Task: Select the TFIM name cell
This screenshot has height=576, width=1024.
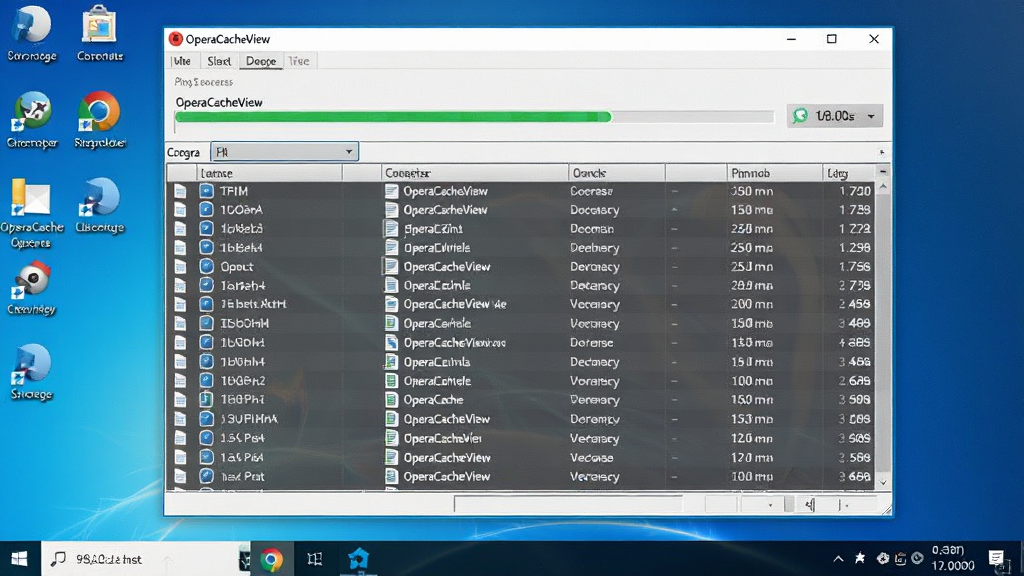Action: point(234,191)
